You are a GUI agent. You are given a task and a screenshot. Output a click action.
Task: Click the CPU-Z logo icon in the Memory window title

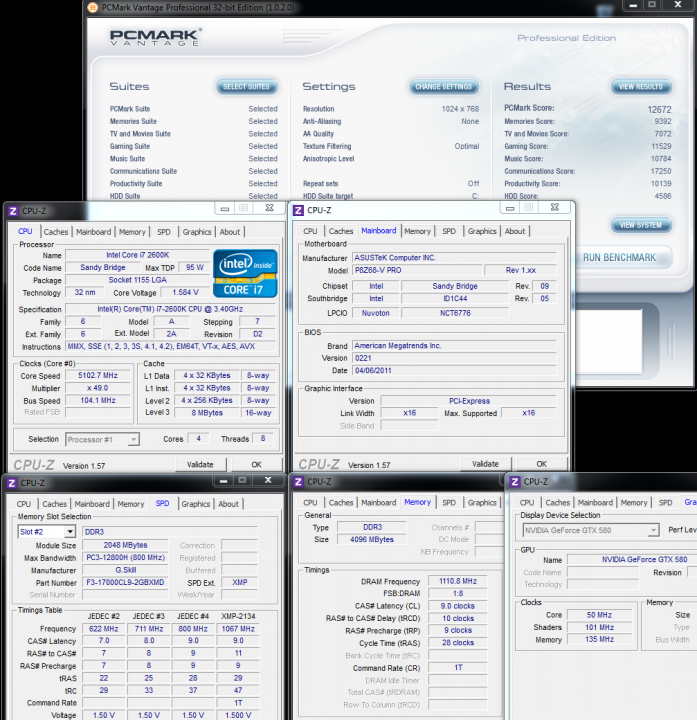coord(298,482)
